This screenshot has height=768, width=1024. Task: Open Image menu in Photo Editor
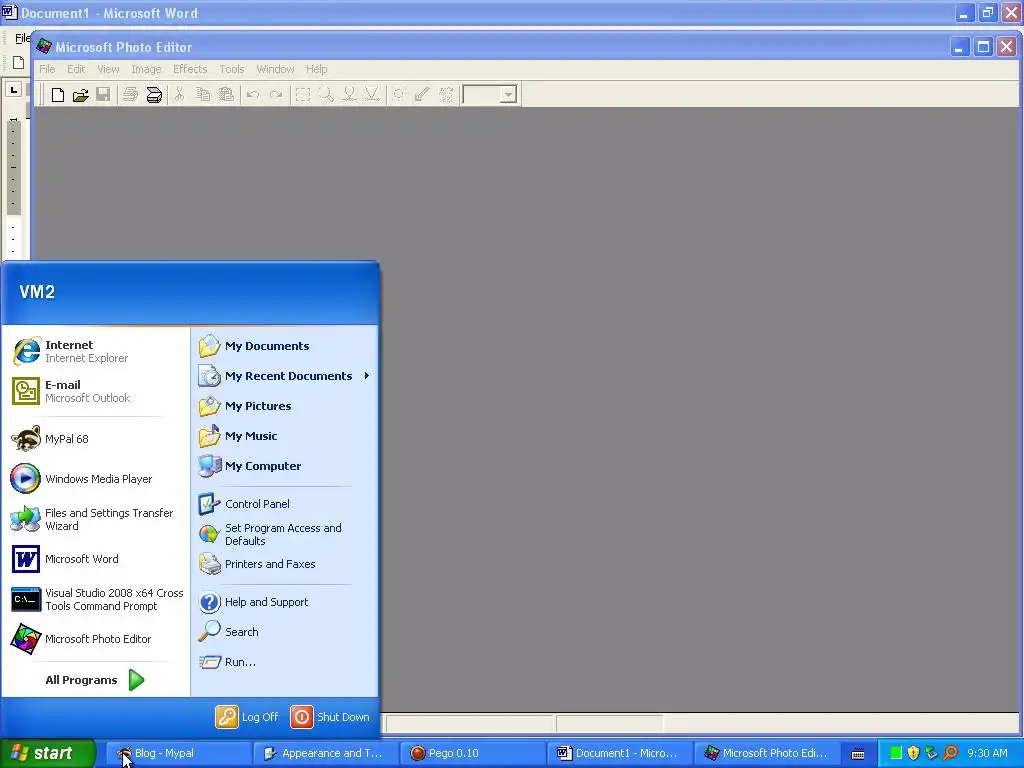tap(146, 69)
